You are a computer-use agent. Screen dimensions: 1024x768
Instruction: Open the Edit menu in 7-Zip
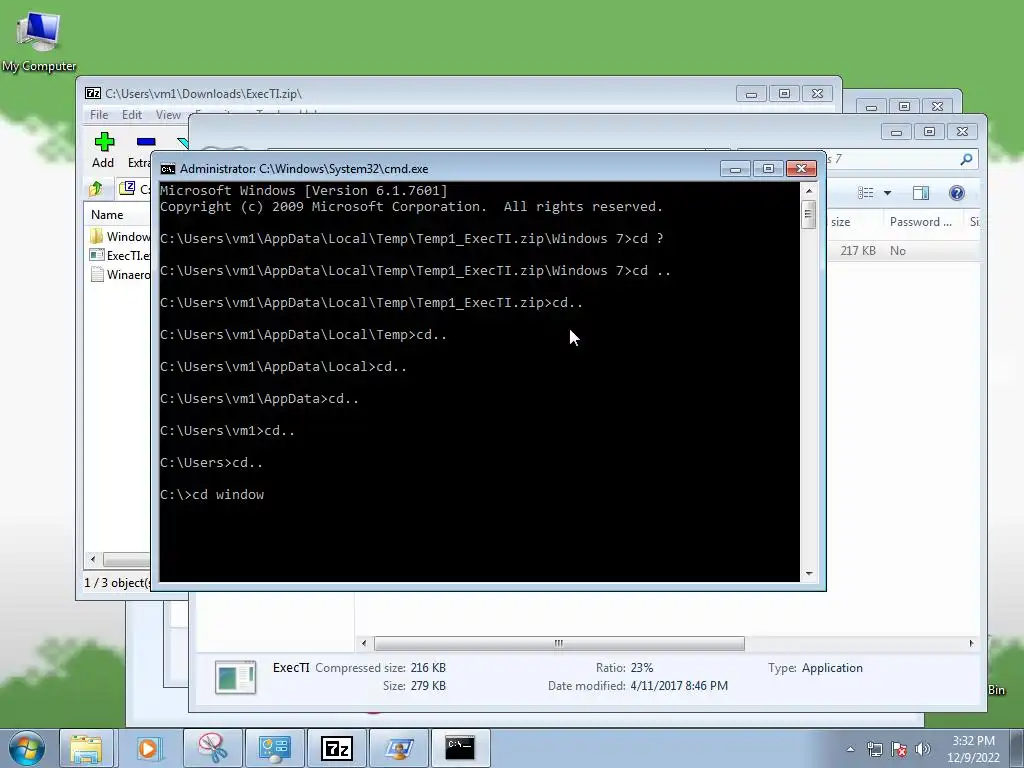[132, 115]
